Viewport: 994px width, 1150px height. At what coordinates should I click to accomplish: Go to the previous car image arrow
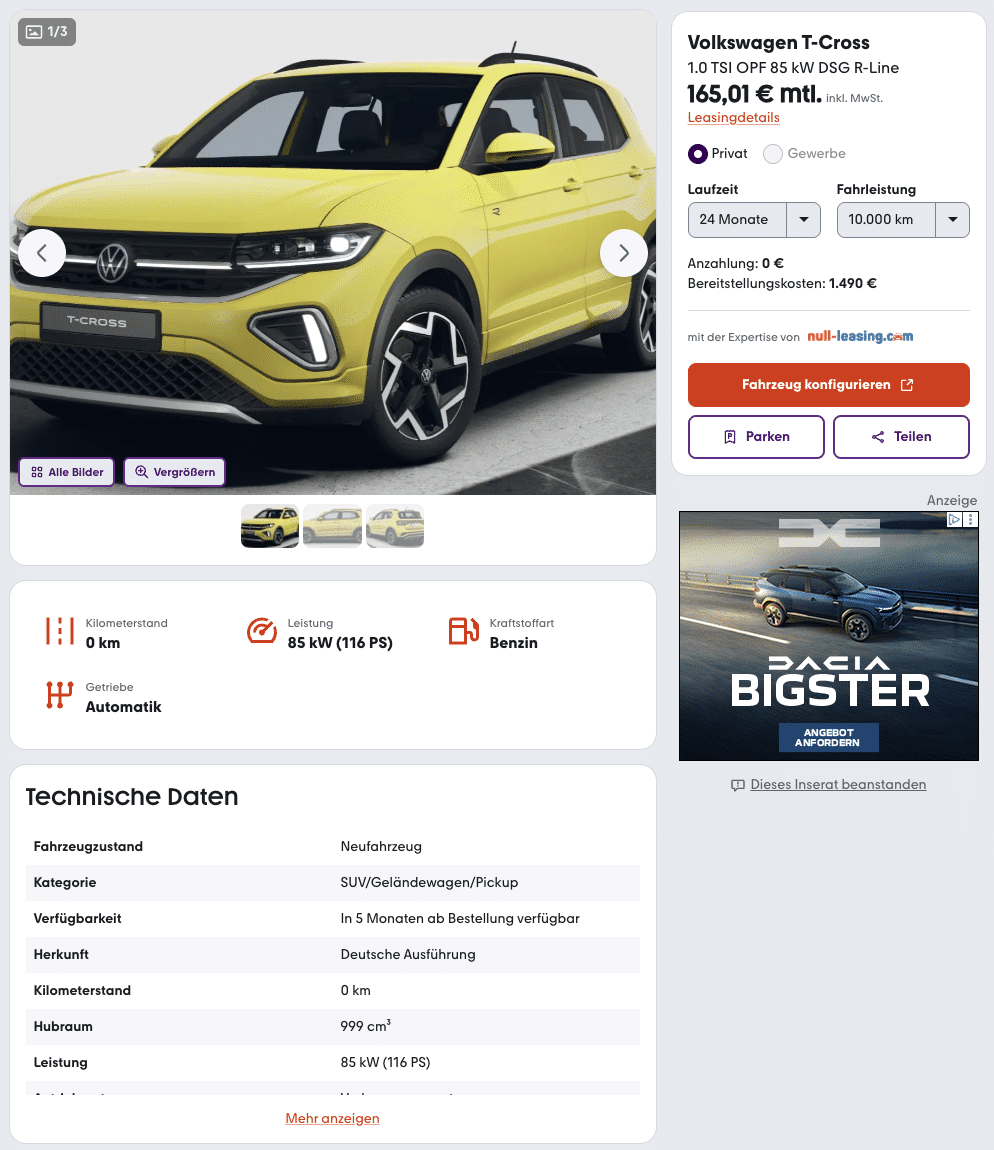(x=42, y=253)
